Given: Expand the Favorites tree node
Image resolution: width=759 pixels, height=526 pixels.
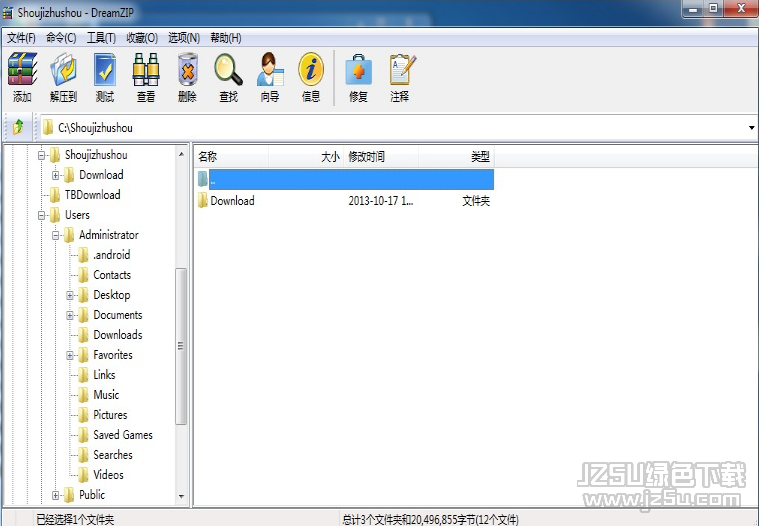Looking at the screenshot, I should 70,355.
